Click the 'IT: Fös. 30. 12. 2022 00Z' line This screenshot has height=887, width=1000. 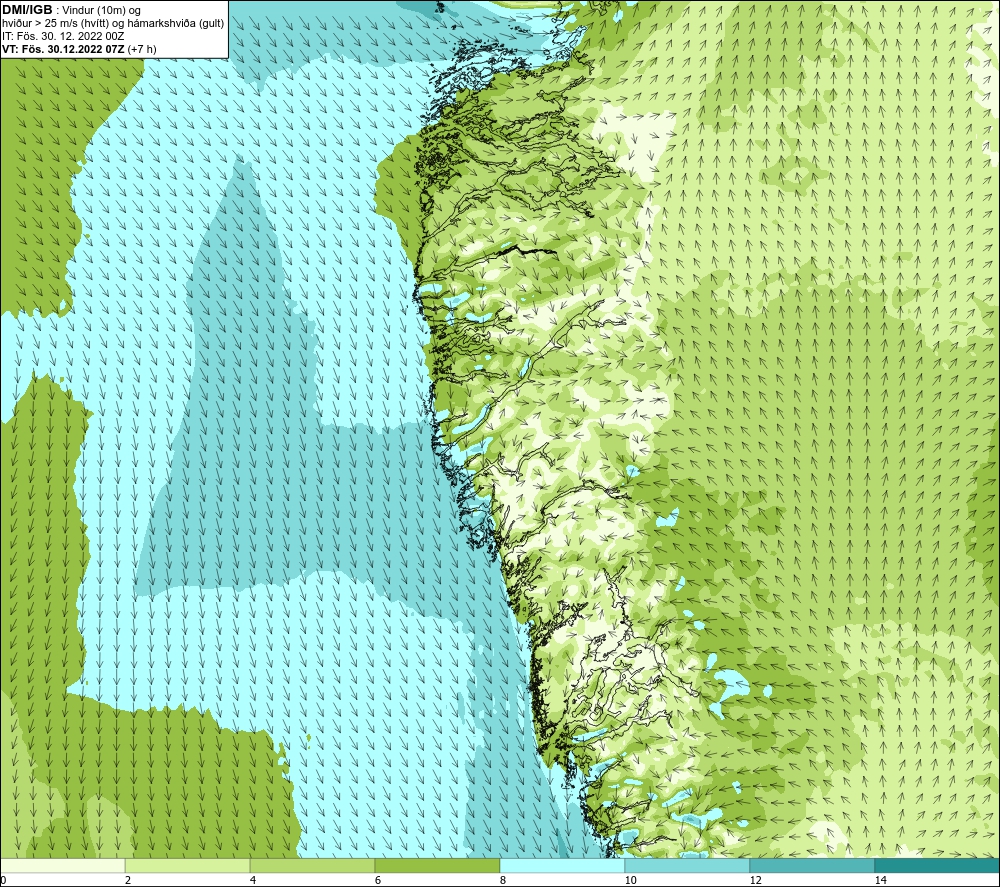click(x=63, y=36)
